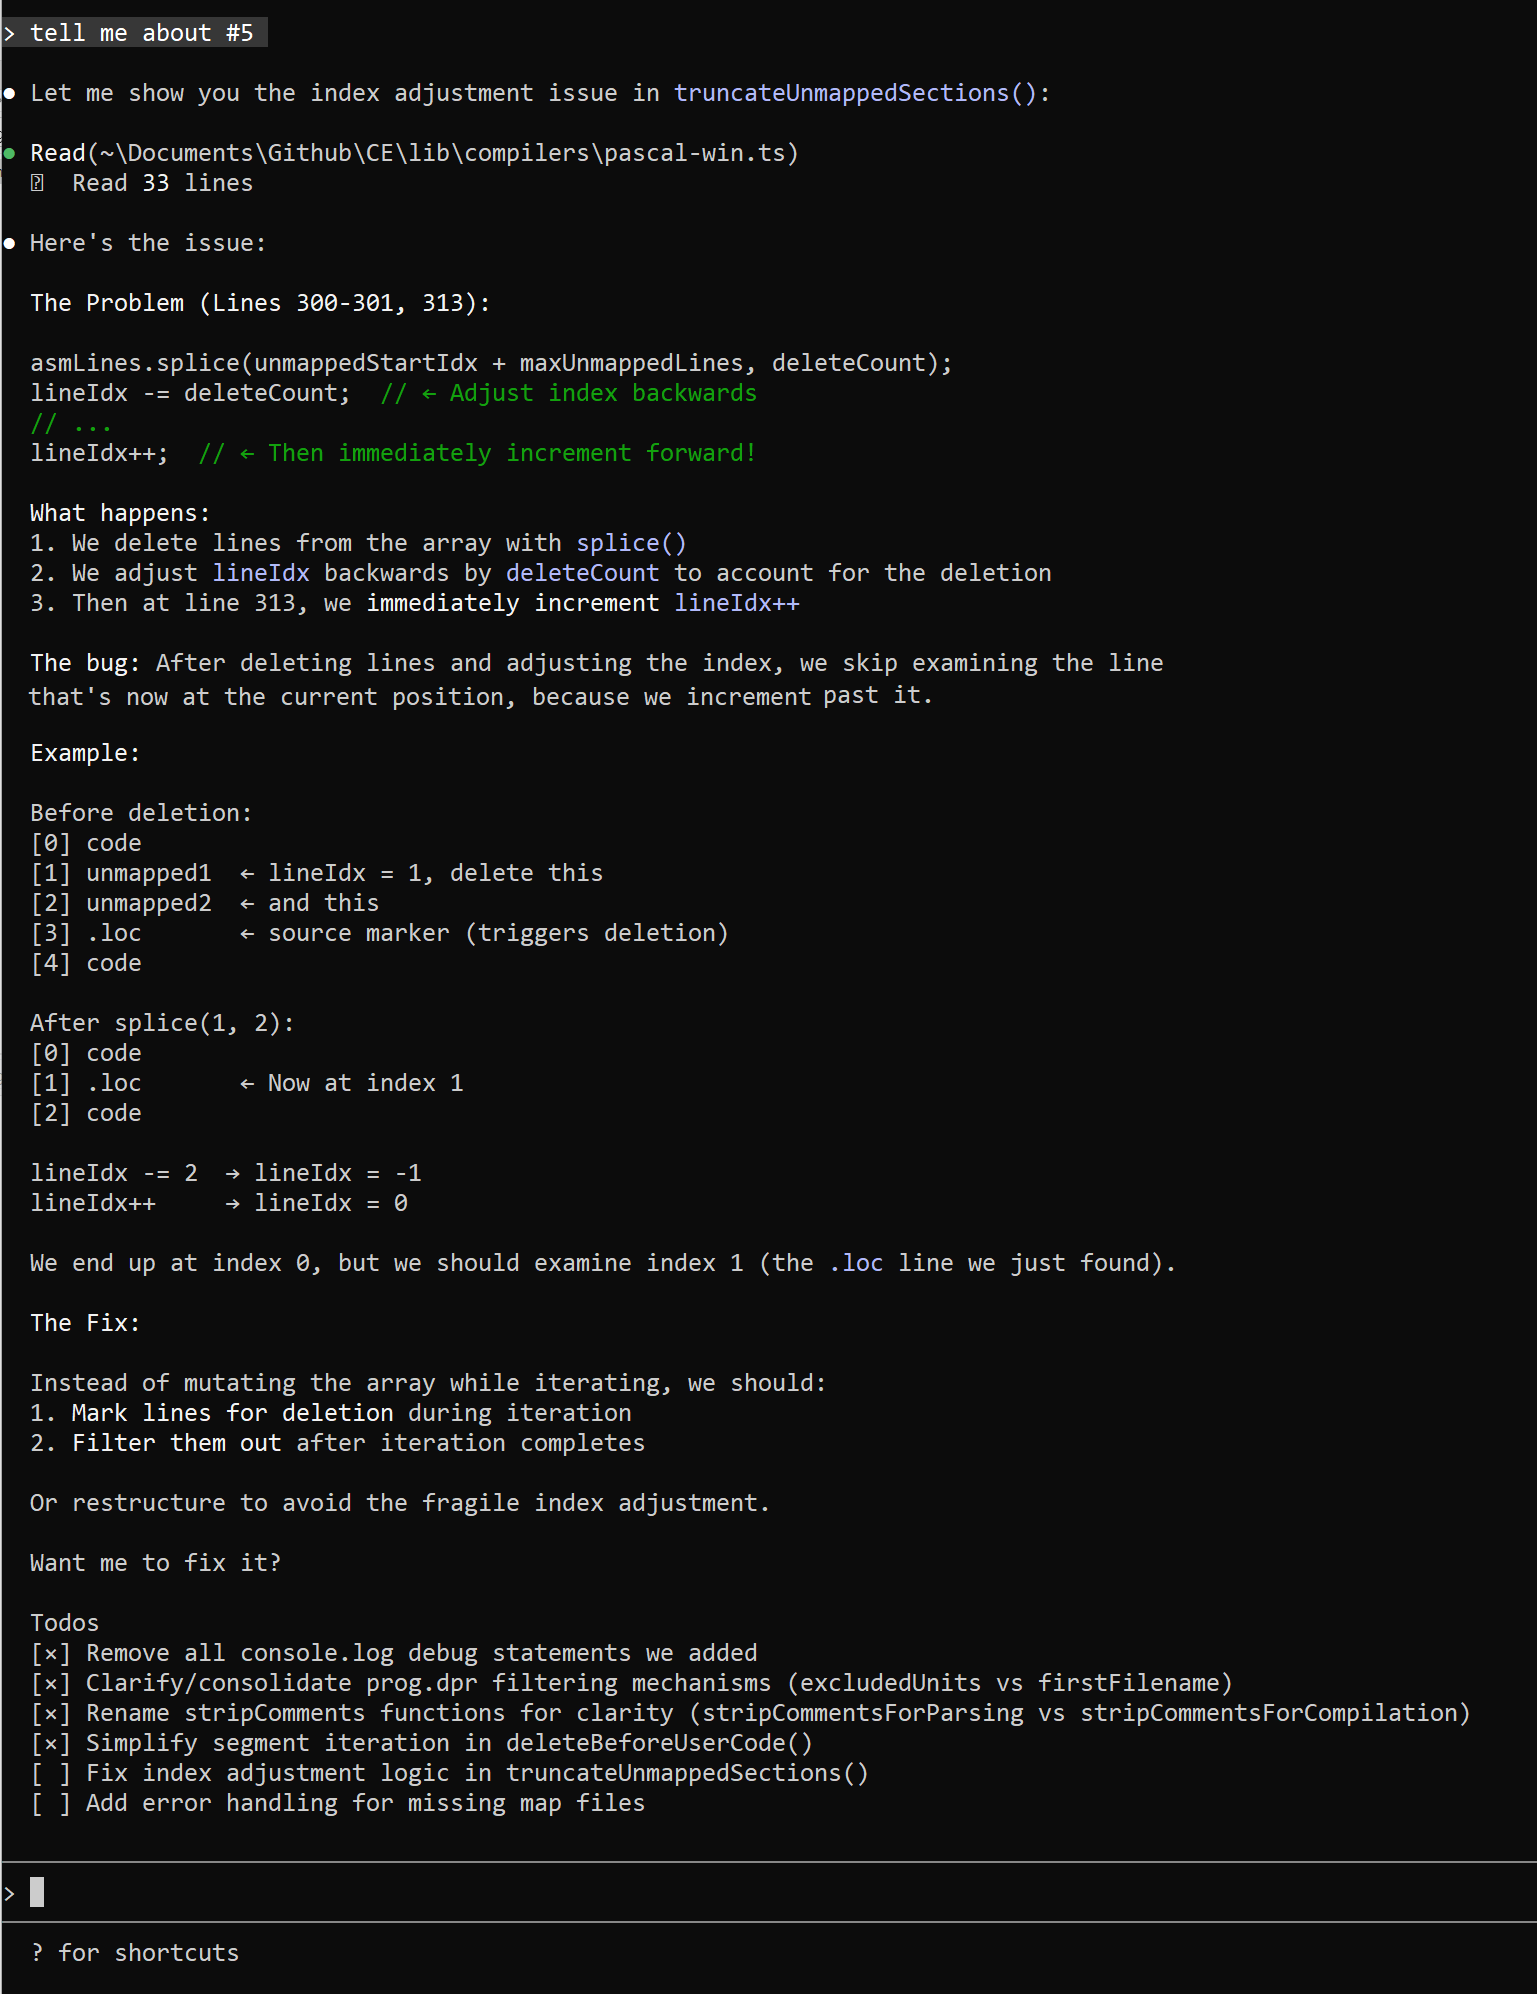Toggle the "Fix index adjustment logic" todo checkbox
The height and width of the screenshot is (1994, 1537).
click(x=51, y=1773)
